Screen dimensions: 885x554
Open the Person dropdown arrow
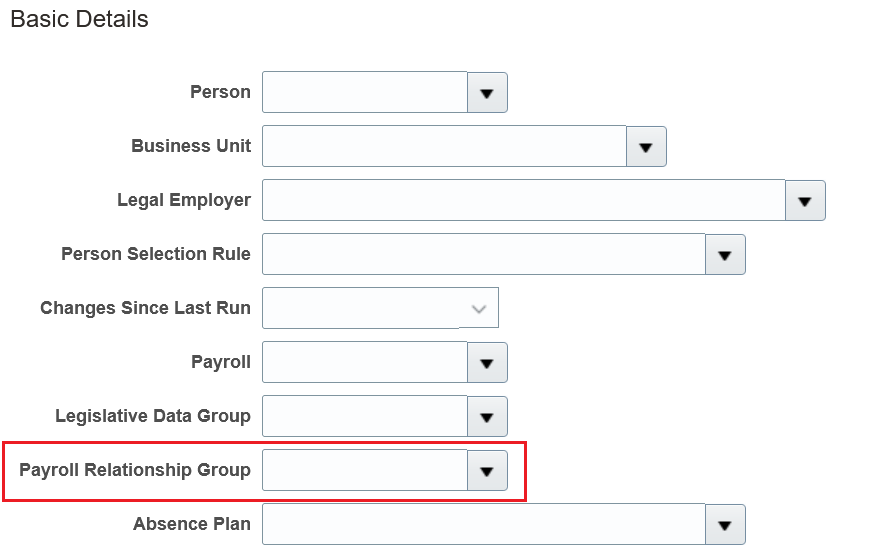click(487, 92)
